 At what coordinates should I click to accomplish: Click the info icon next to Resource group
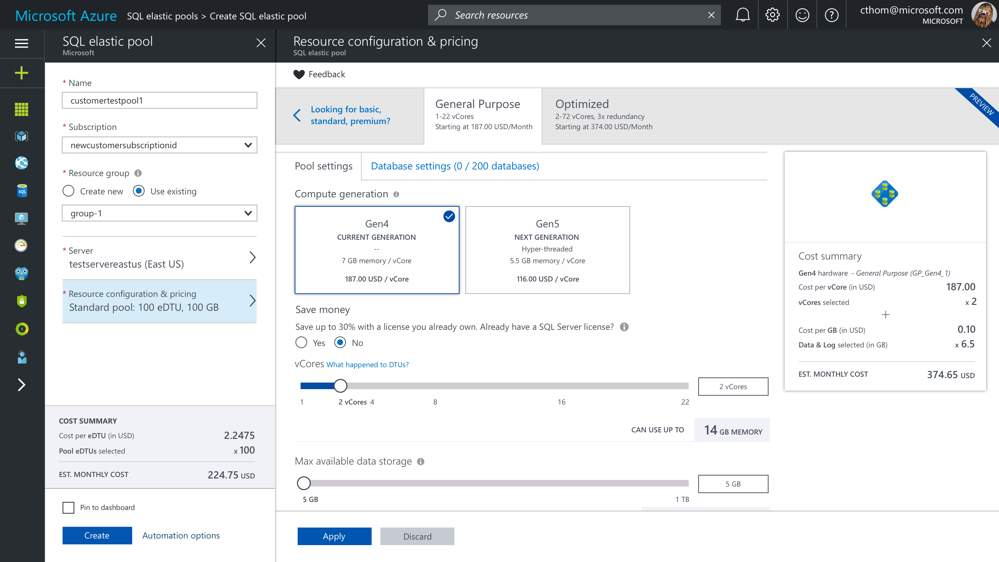tap(138, 173)
